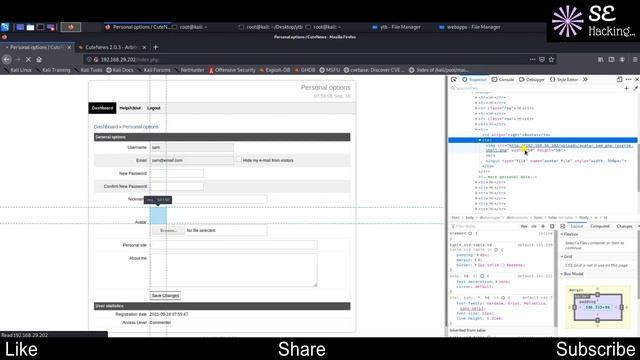The image size is (640, 360).
Task: Collapse the Grid section
Action: point(562,257)
